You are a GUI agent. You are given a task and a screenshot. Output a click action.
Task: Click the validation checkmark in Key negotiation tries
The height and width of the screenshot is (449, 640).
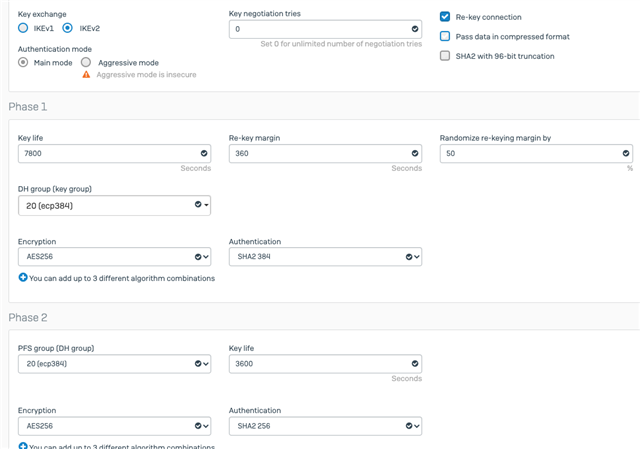coord(415,29)
